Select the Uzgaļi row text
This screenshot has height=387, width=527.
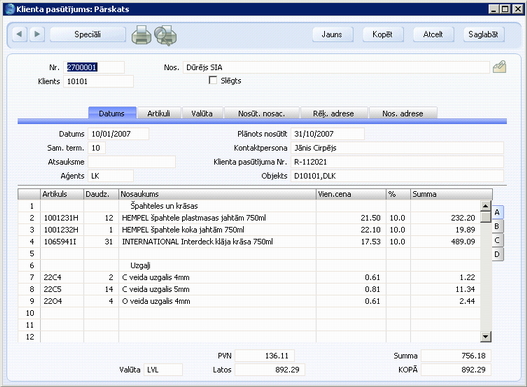(140, 265)
